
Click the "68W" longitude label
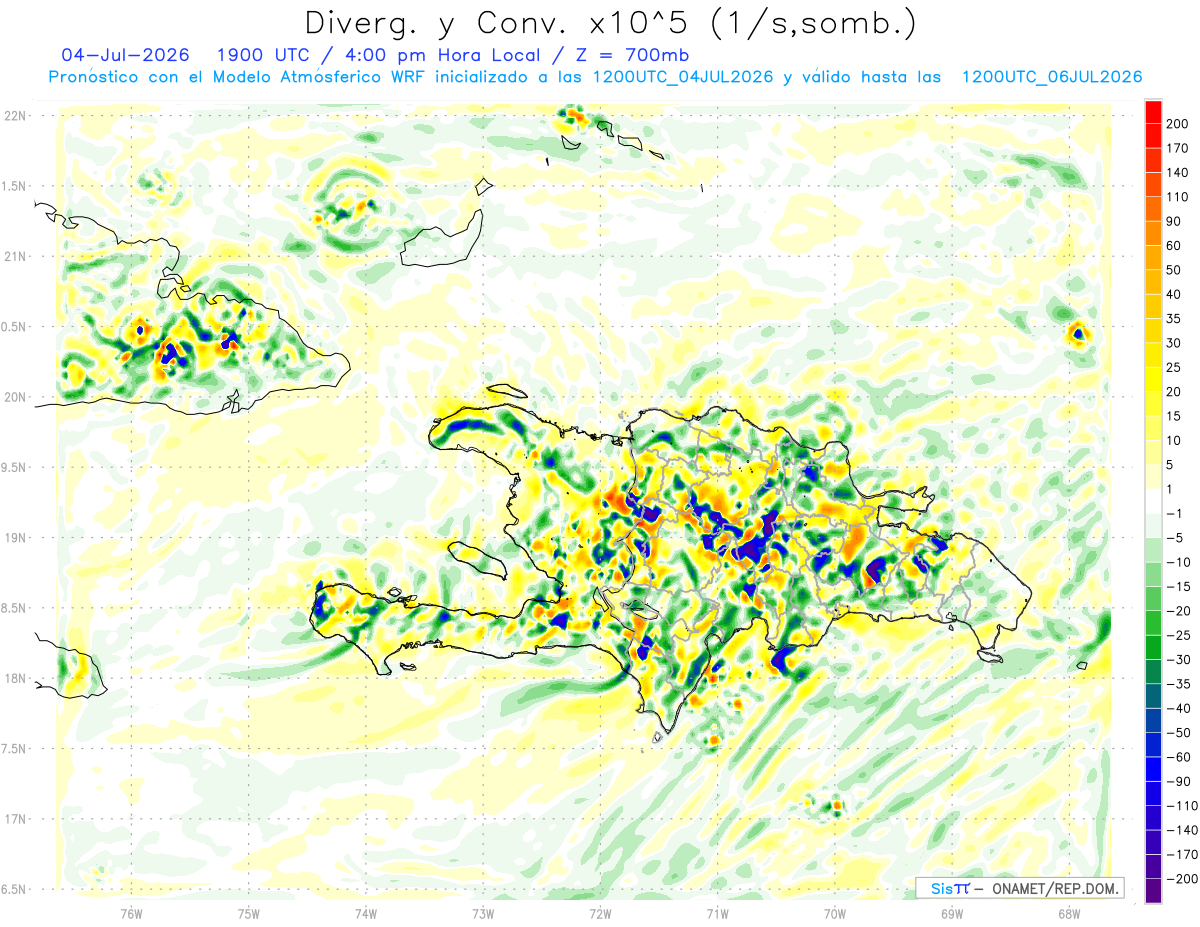[x=1069, y=913]
